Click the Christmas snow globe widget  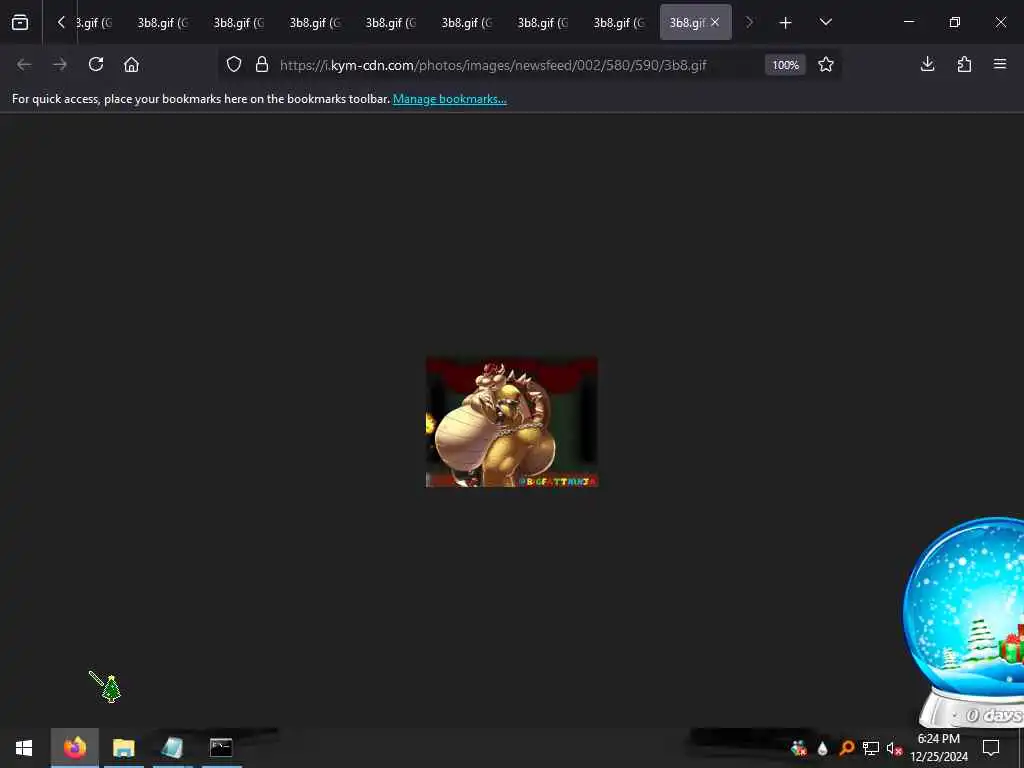tap(964, 622)
